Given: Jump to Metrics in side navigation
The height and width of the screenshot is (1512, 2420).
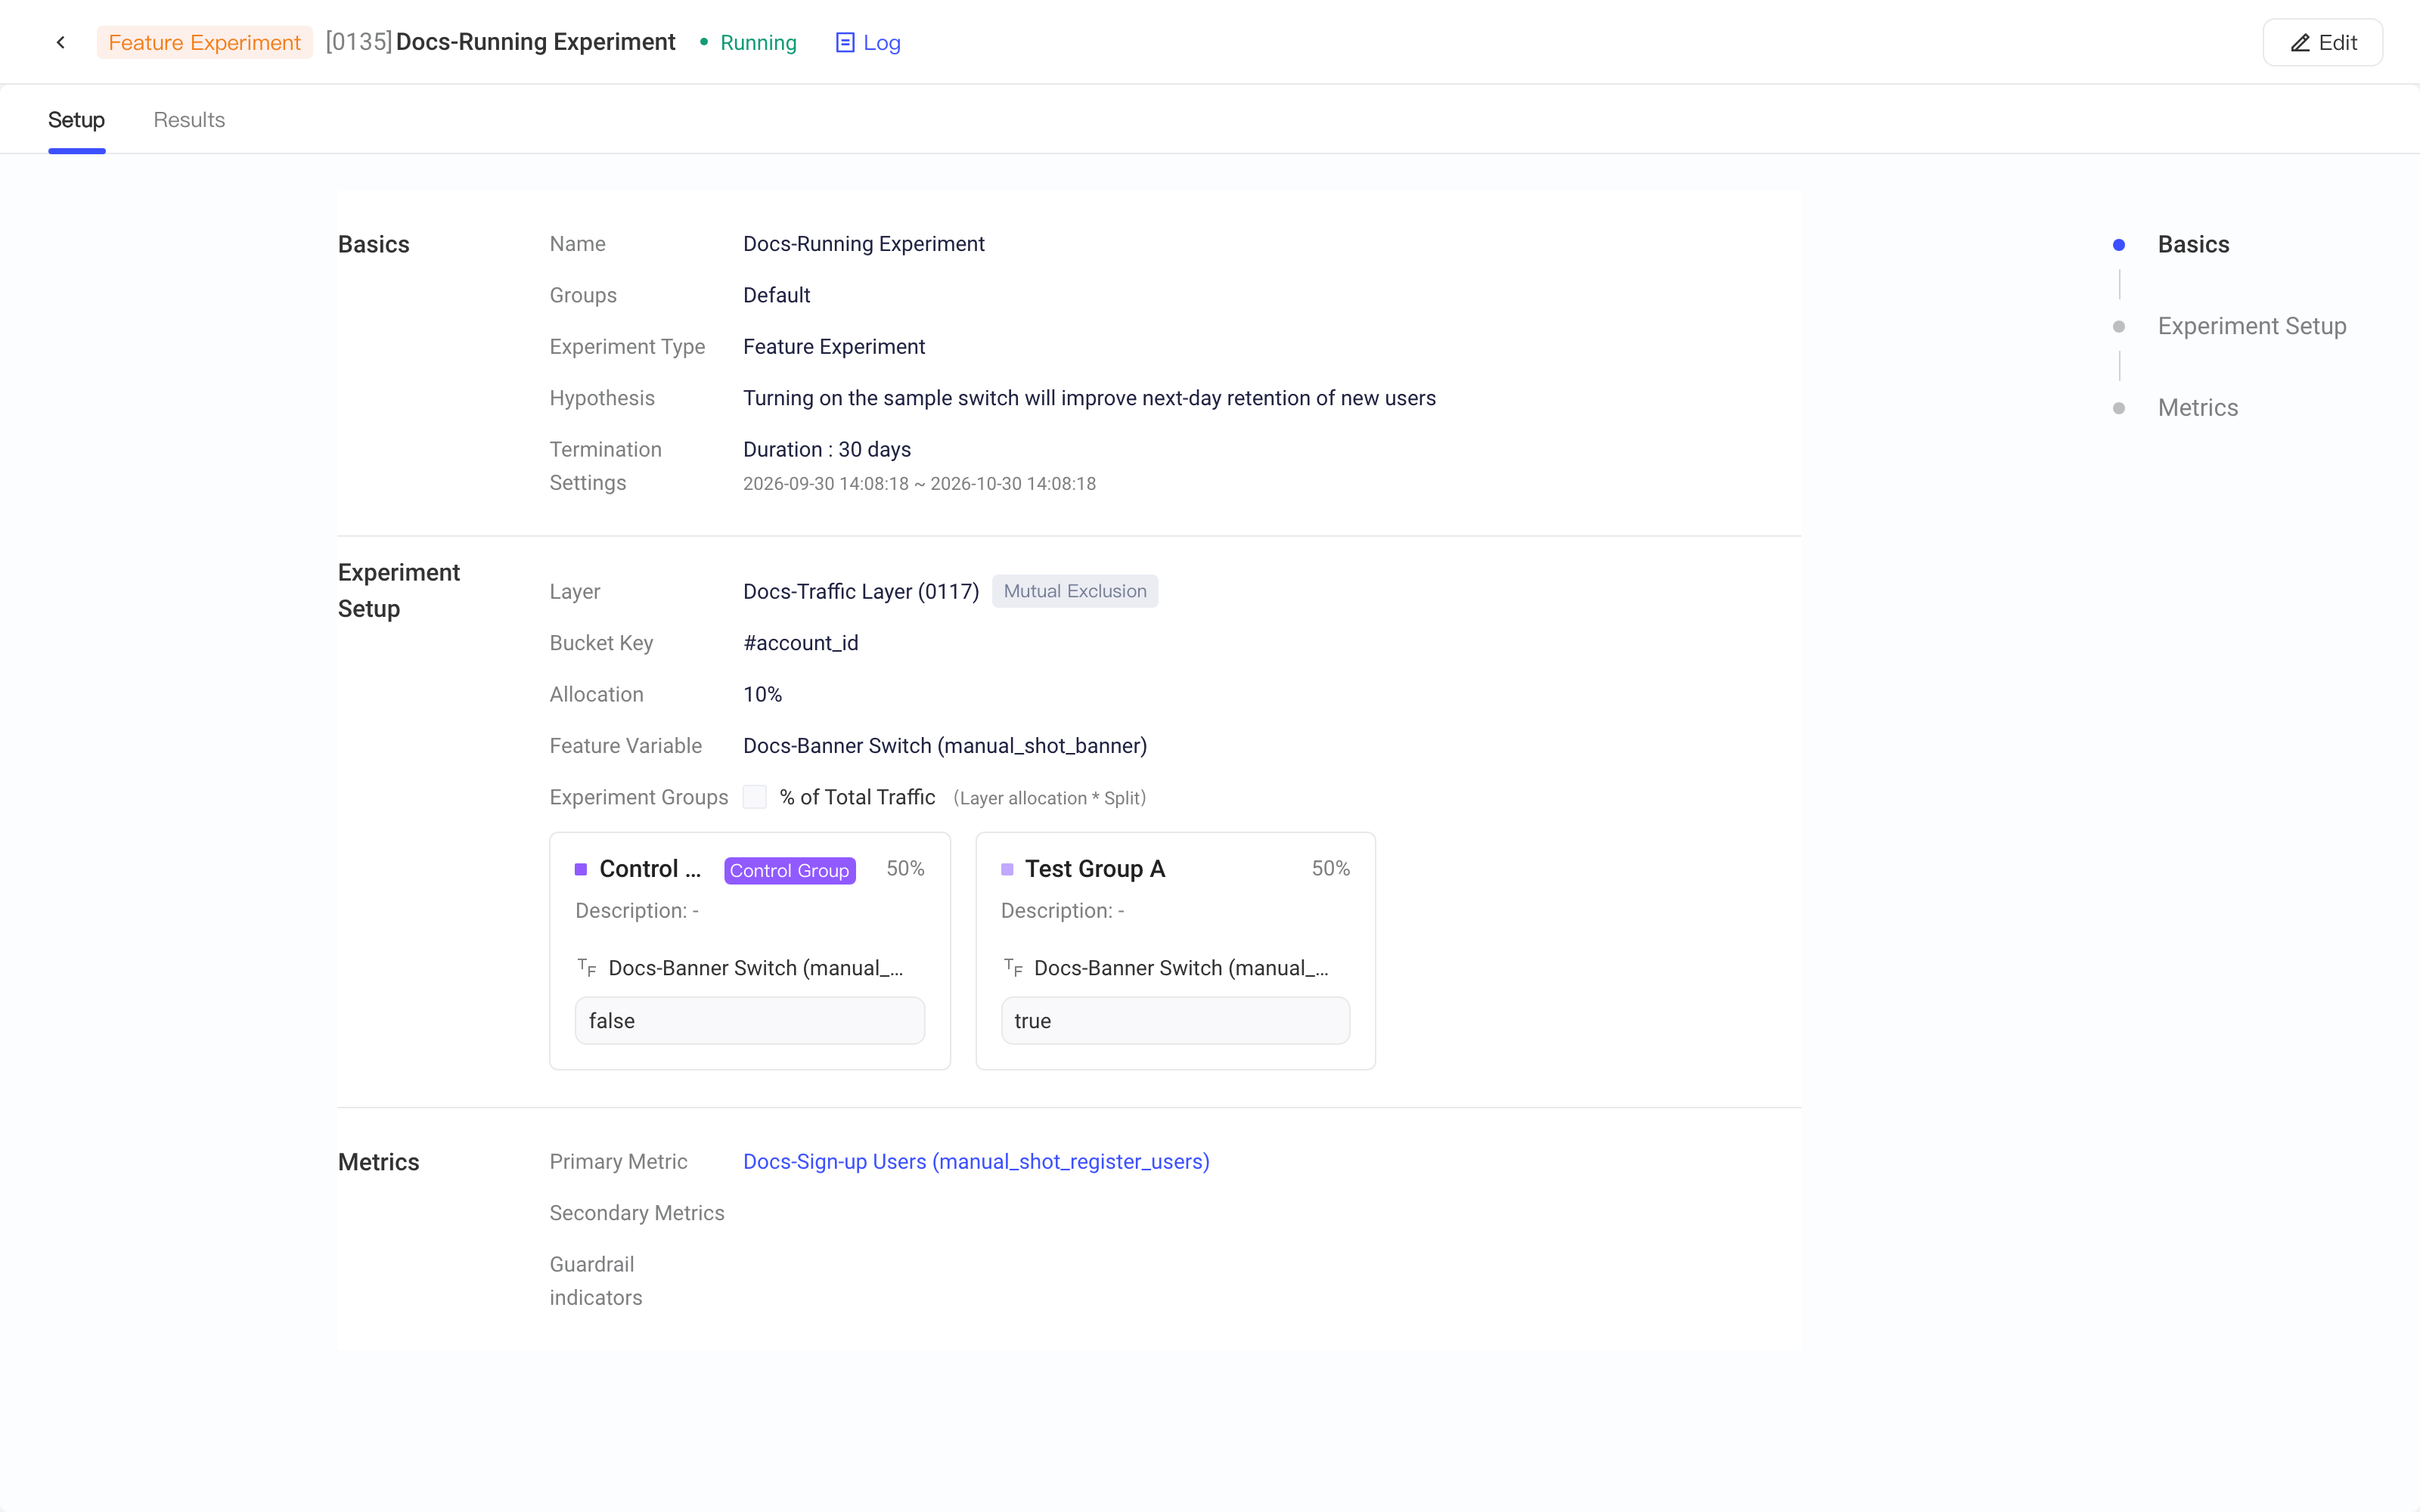Looking at the screenshot, I should pyautogui.click(x=2197, y=407).
